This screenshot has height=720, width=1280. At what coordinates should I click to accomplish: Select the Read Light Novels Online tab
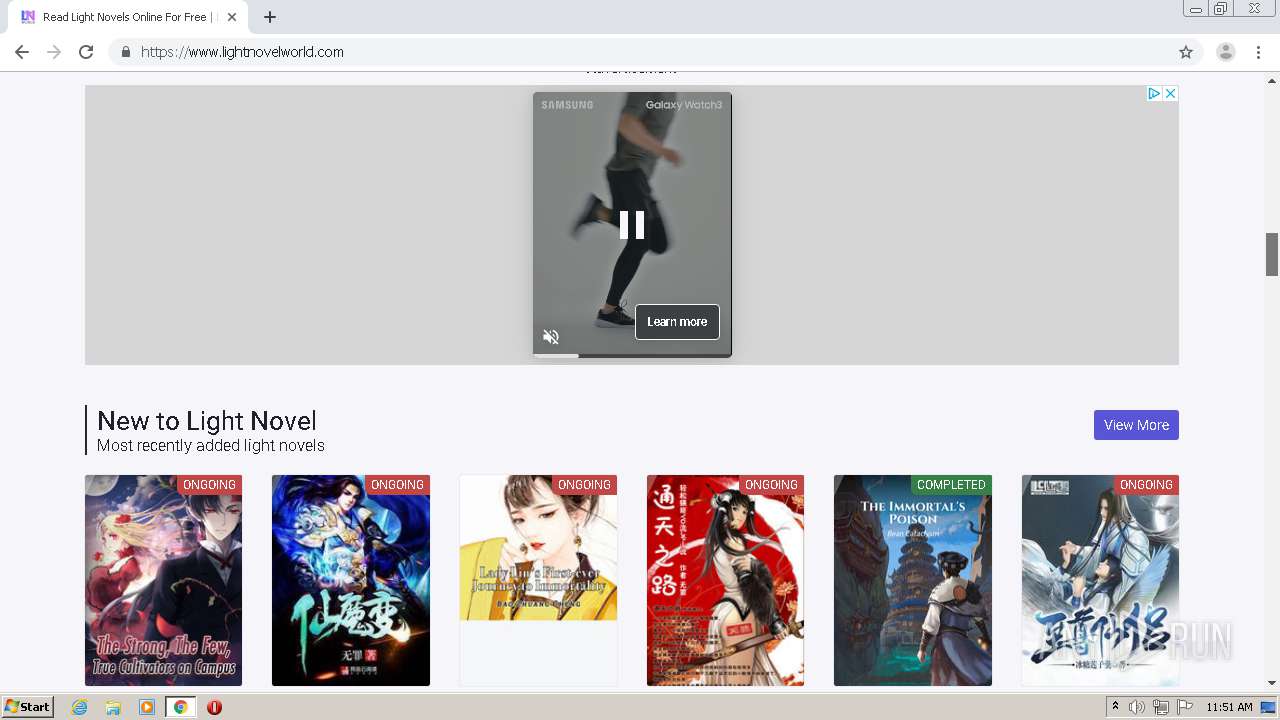pos(128,17)
